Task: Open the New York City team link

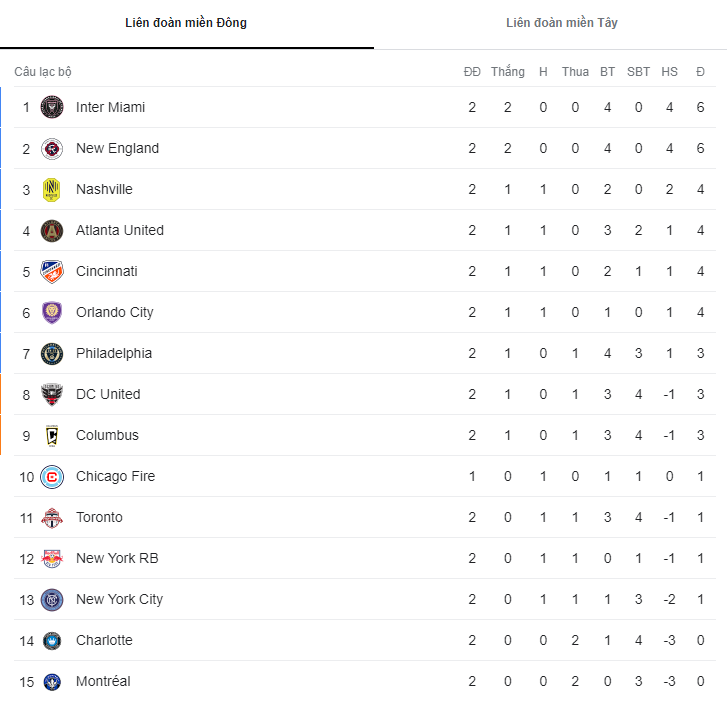Action: point(119,599)
